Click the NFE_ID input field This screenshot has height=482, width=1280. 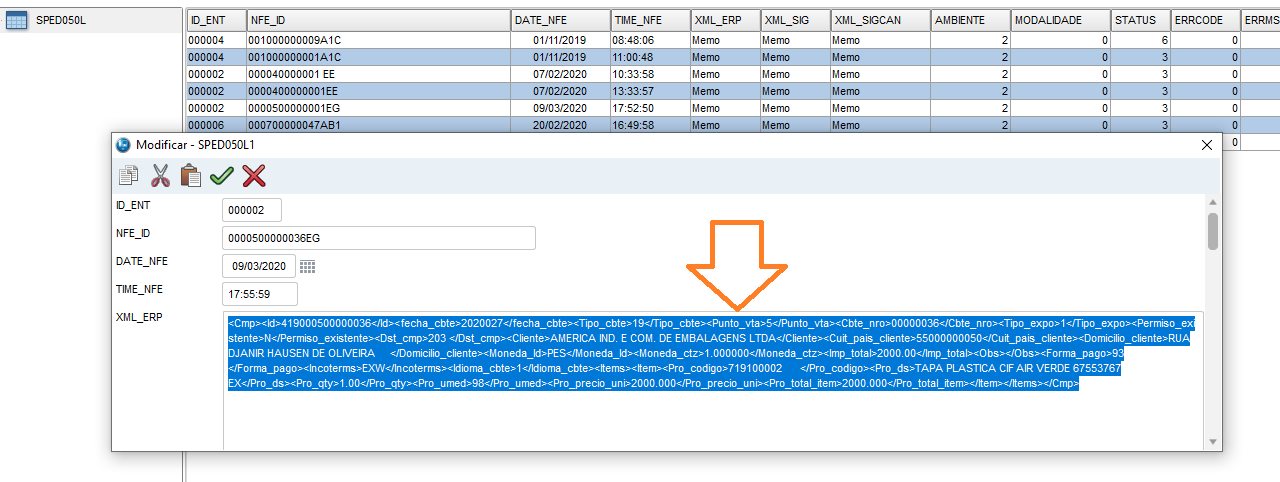tap(379, 238)
